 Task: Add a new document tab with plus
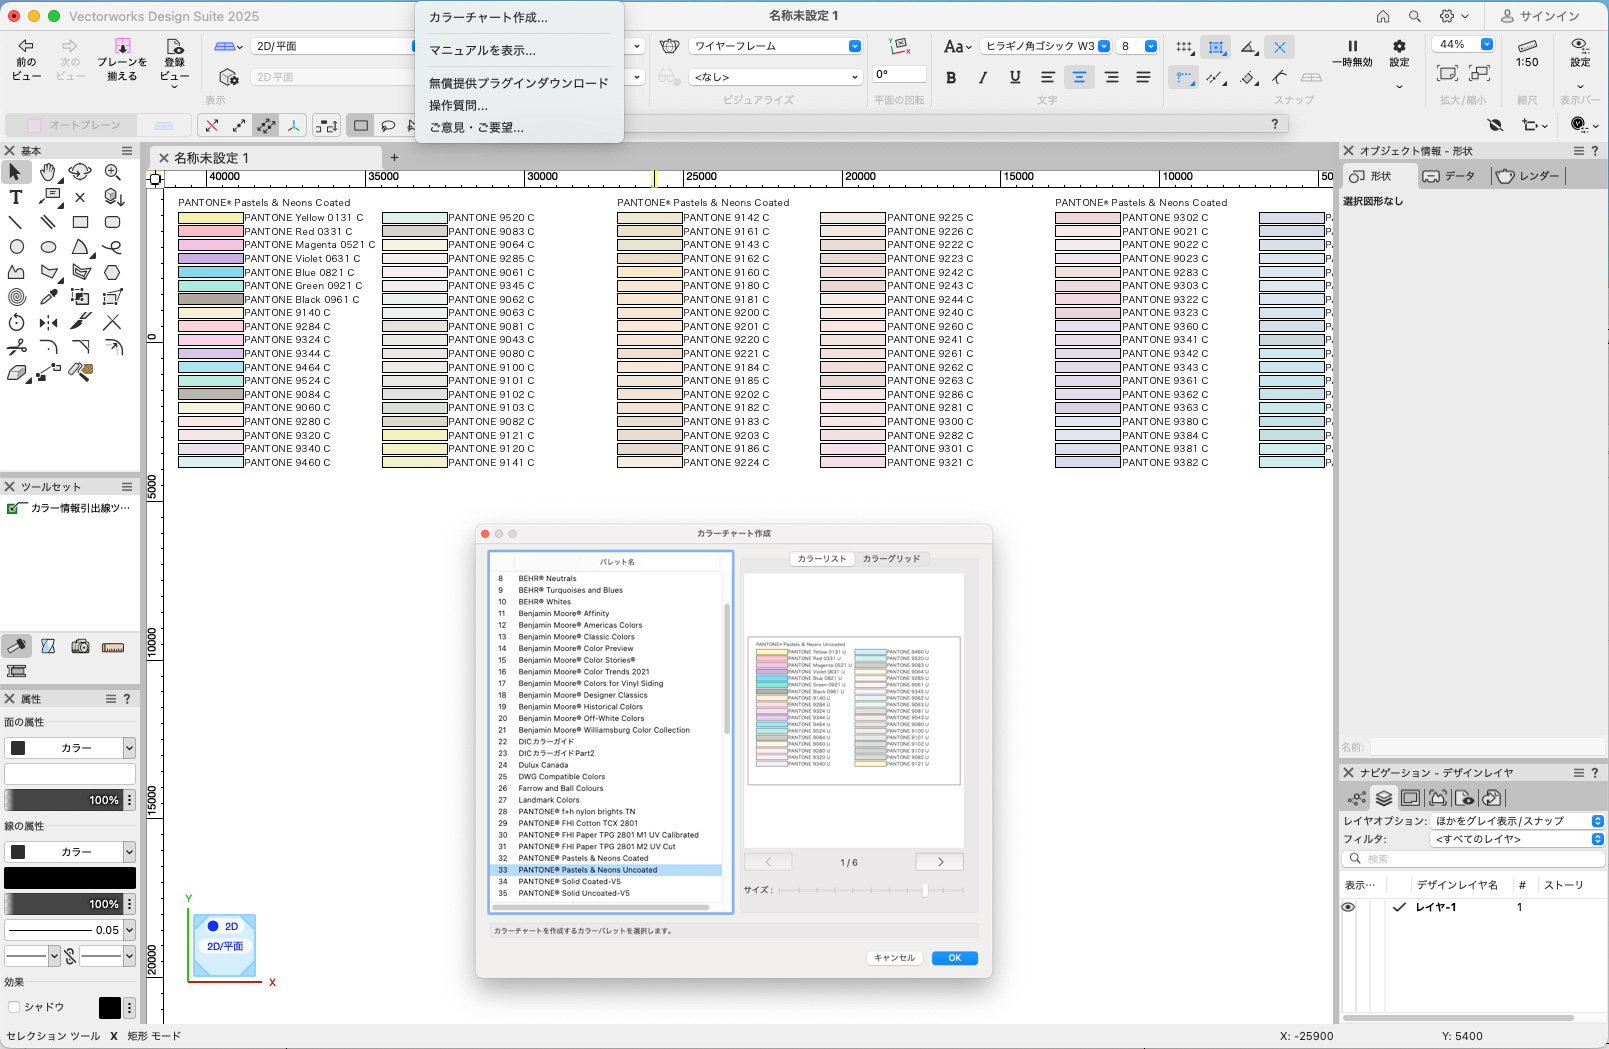(394, 157)
